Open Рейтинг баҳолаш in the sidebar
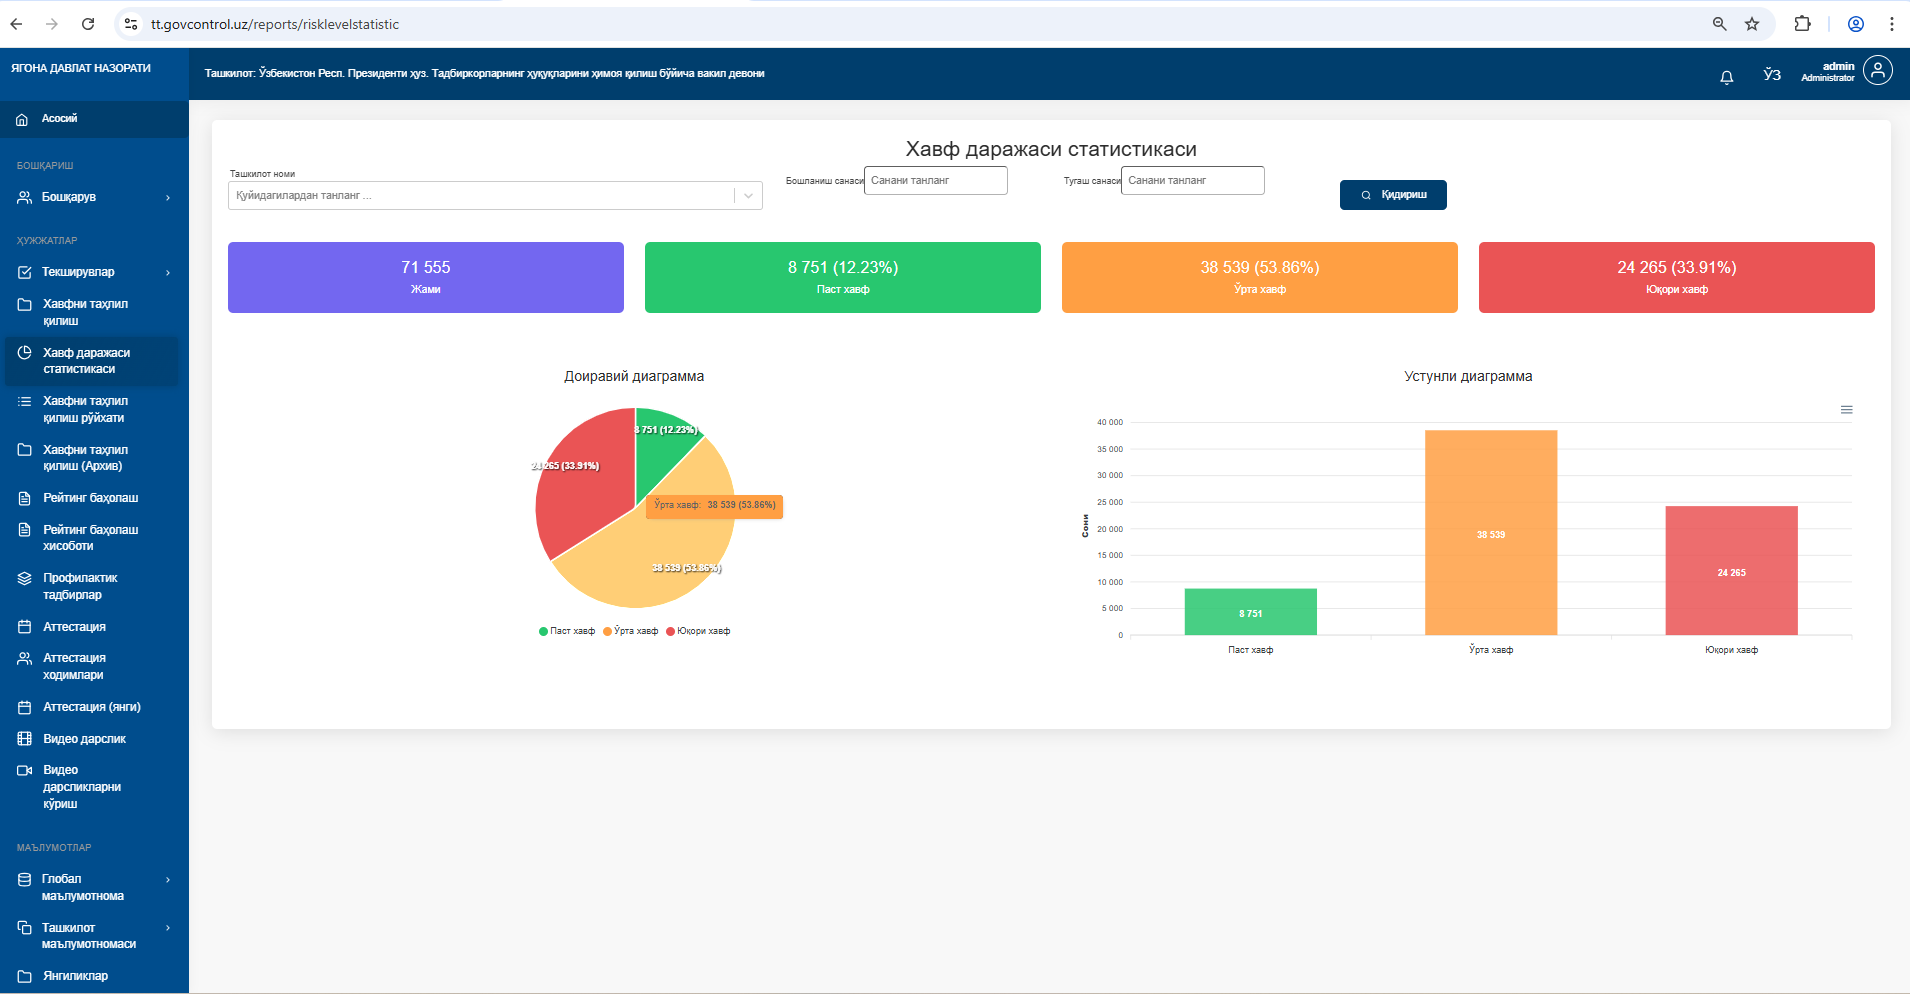 pyautogui.click(x=90, y=498)
